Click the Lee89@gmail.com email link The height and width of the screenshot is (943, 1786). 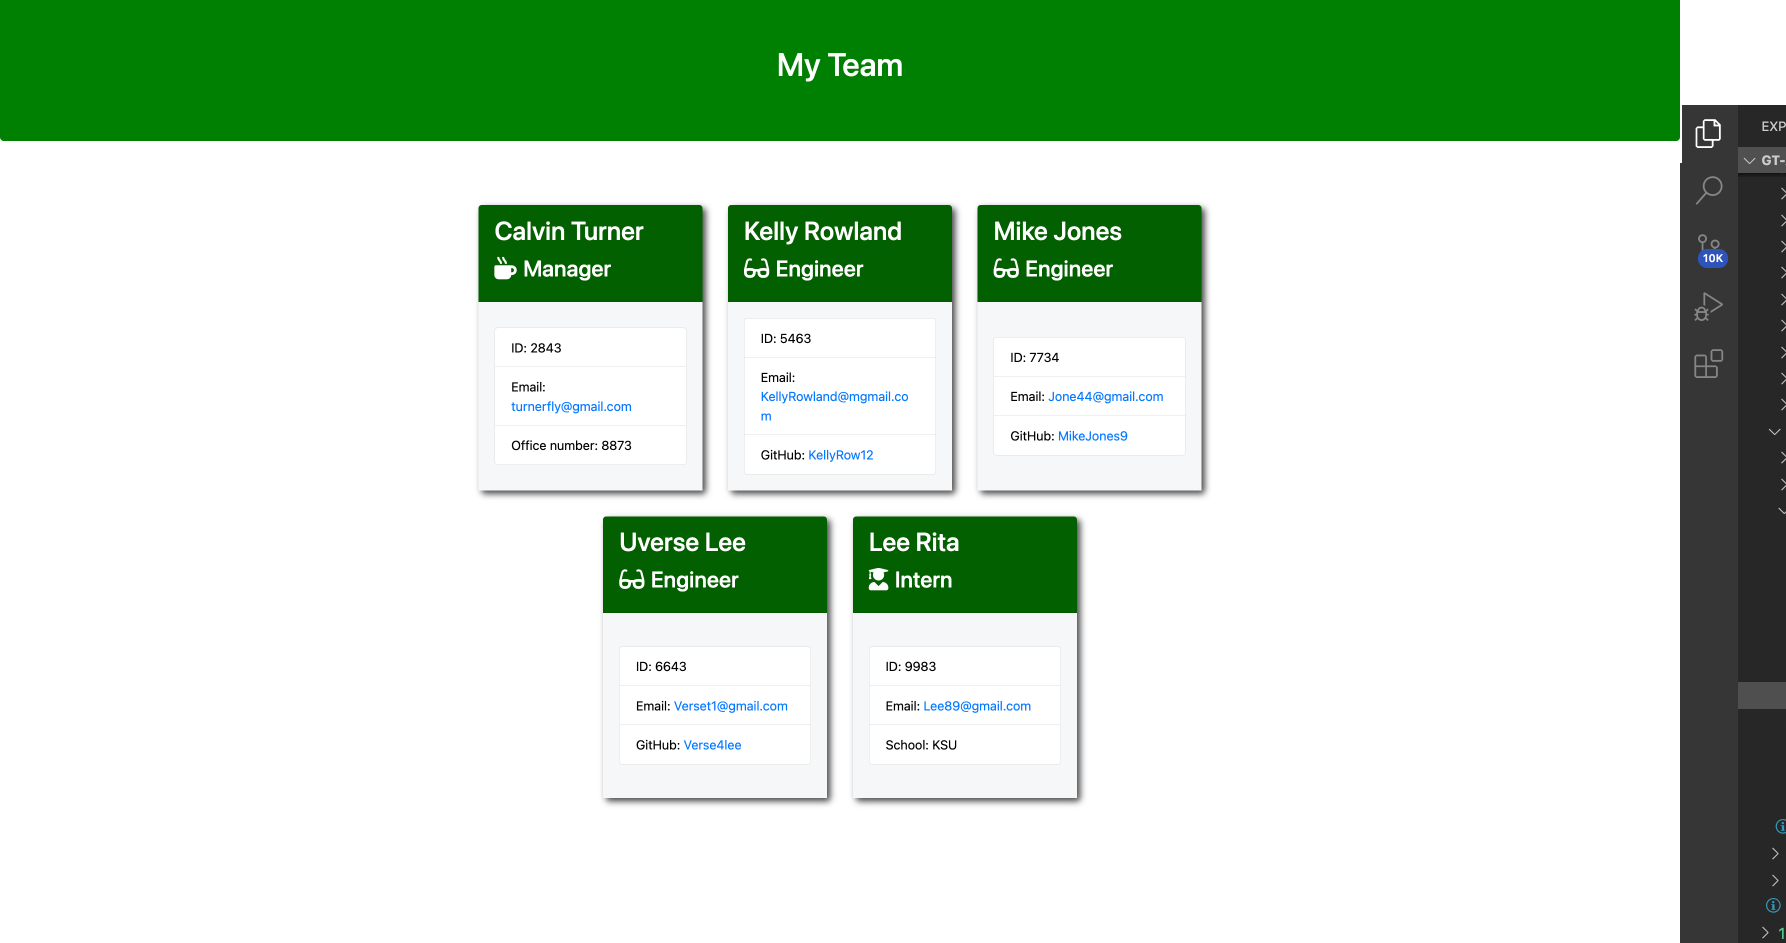point(977,706)
